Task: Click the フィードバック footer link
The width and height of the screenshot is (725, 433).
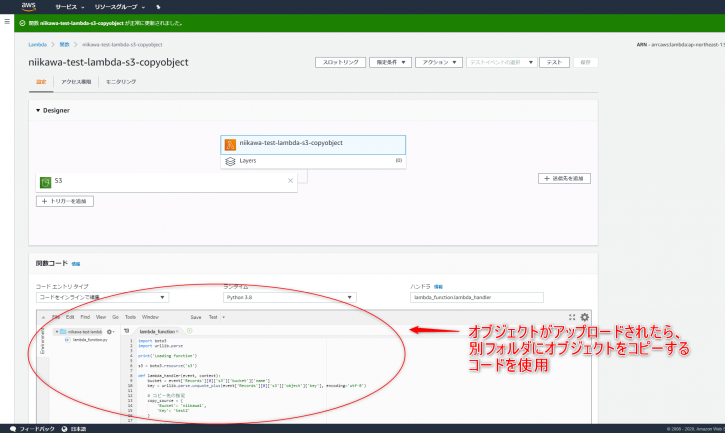Action: [37, 429]
